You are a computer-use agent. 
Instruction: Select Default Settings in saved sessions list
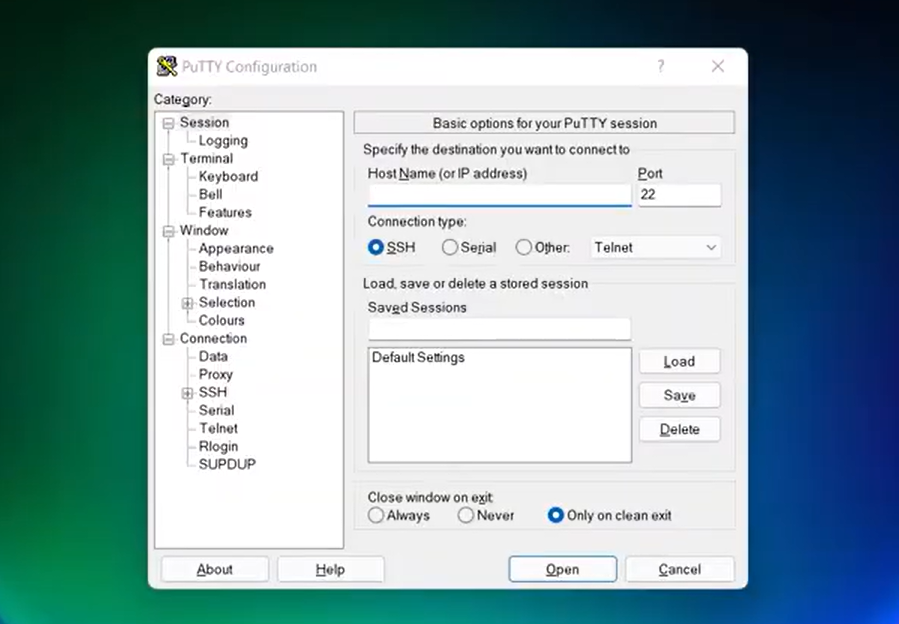tap(418, 357)
